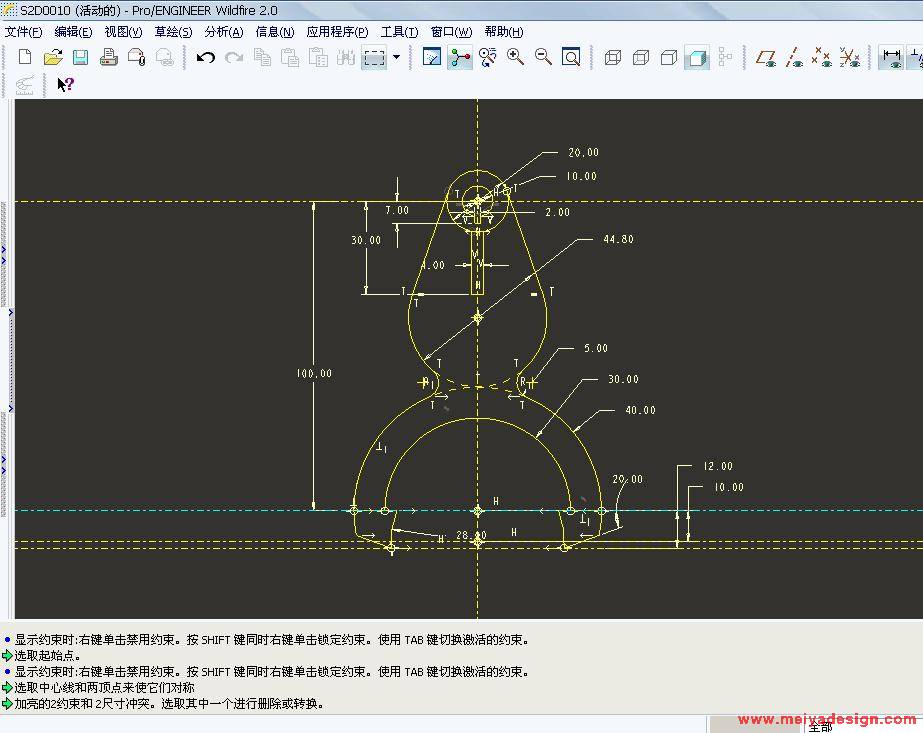
Task: Open the 文件(F) file menu
Action: coord(24,32)
